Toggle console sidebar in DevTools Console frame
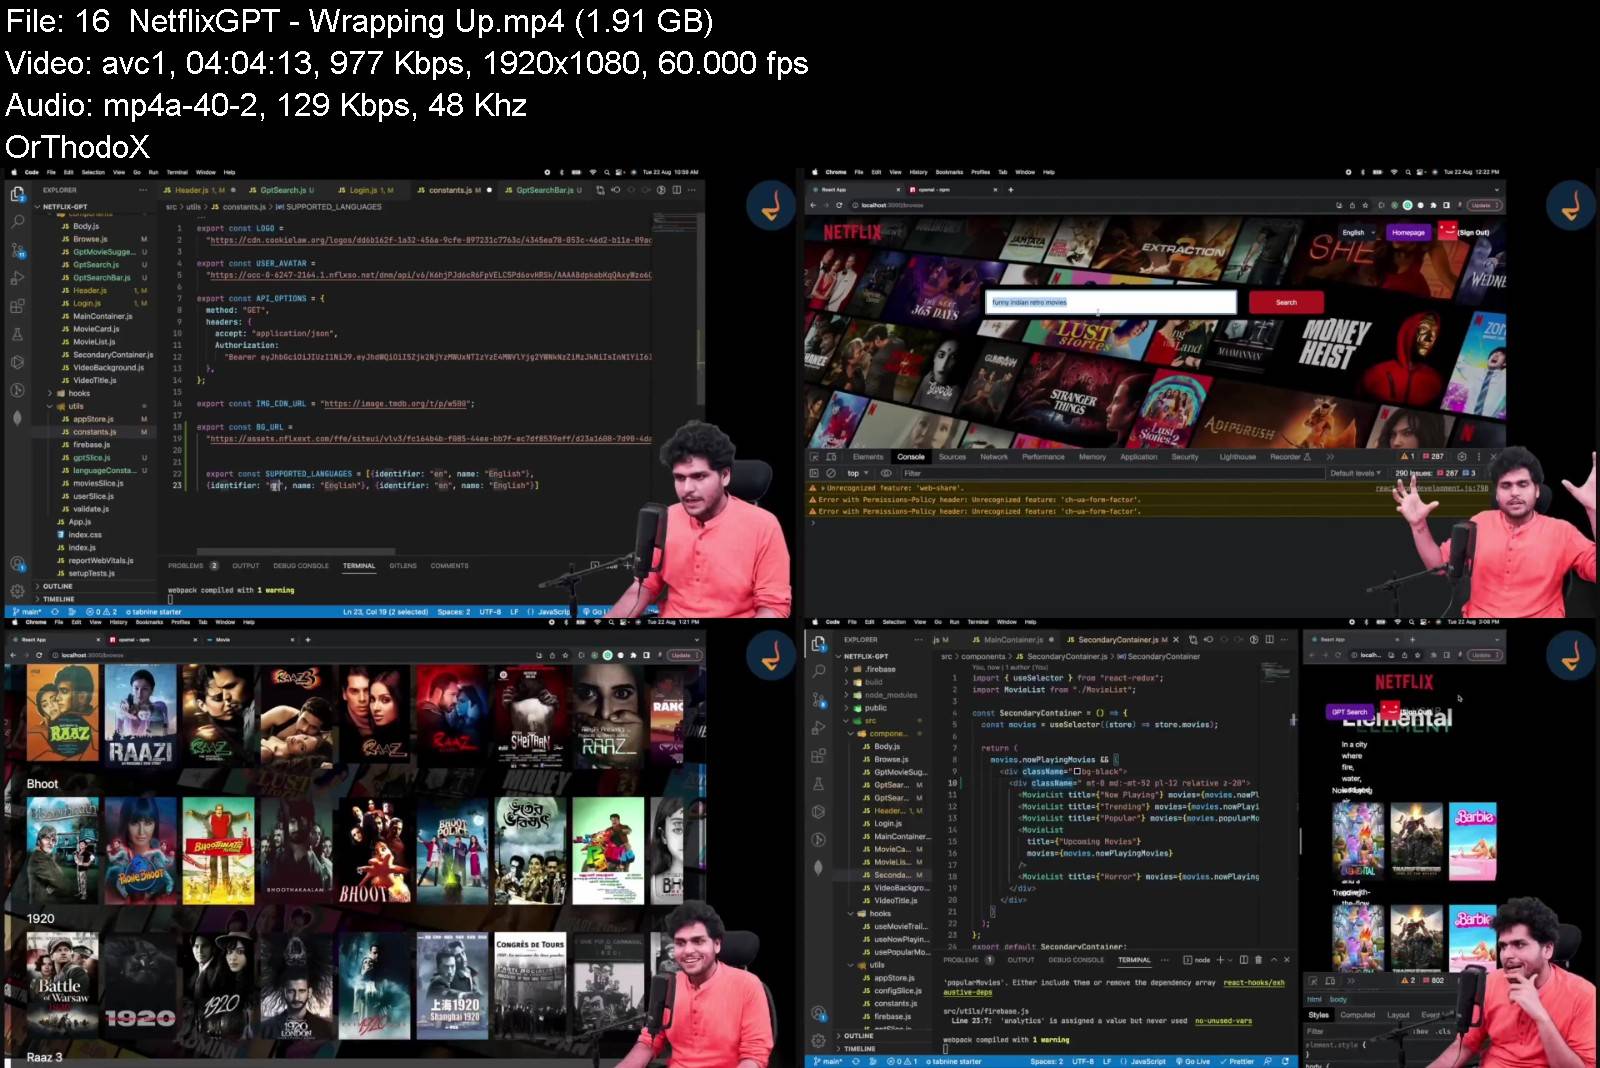1600x1068 pixels. (814, 473)
